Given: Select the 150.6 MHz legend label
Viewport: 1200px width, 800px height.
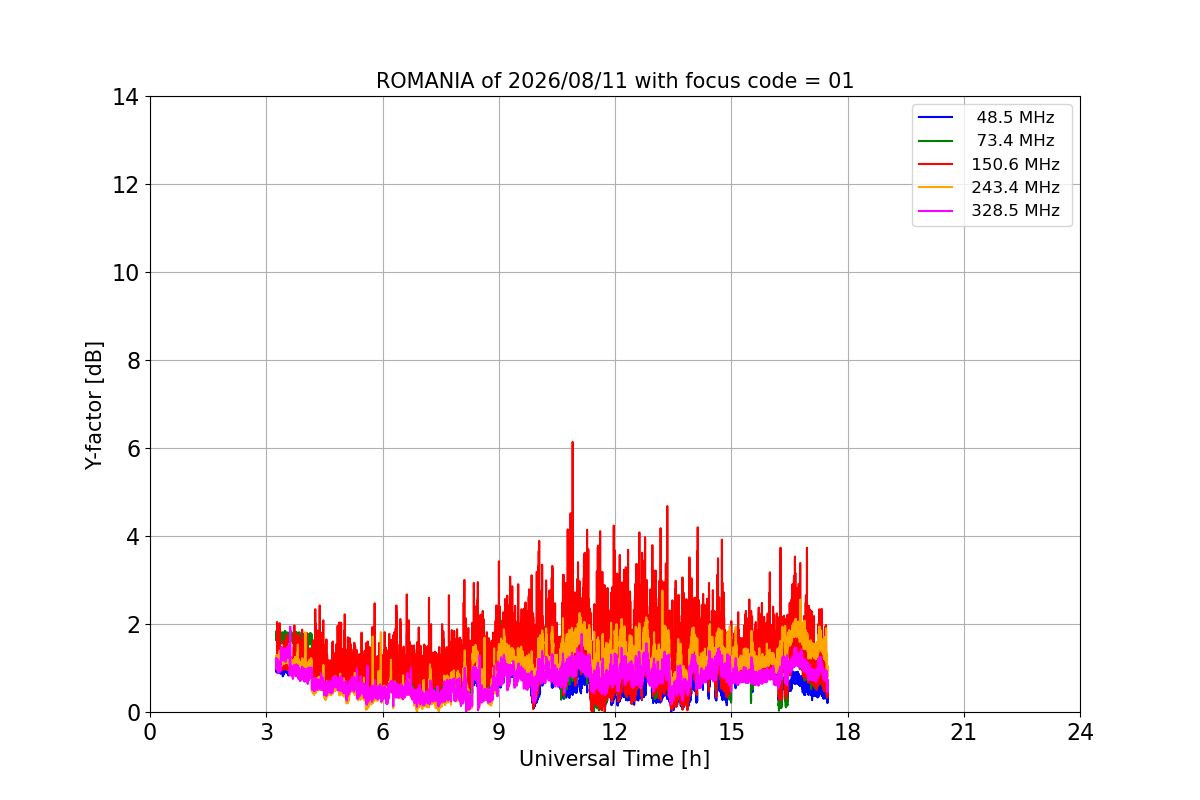Looking at the screenshot, I should point(1015,164).
